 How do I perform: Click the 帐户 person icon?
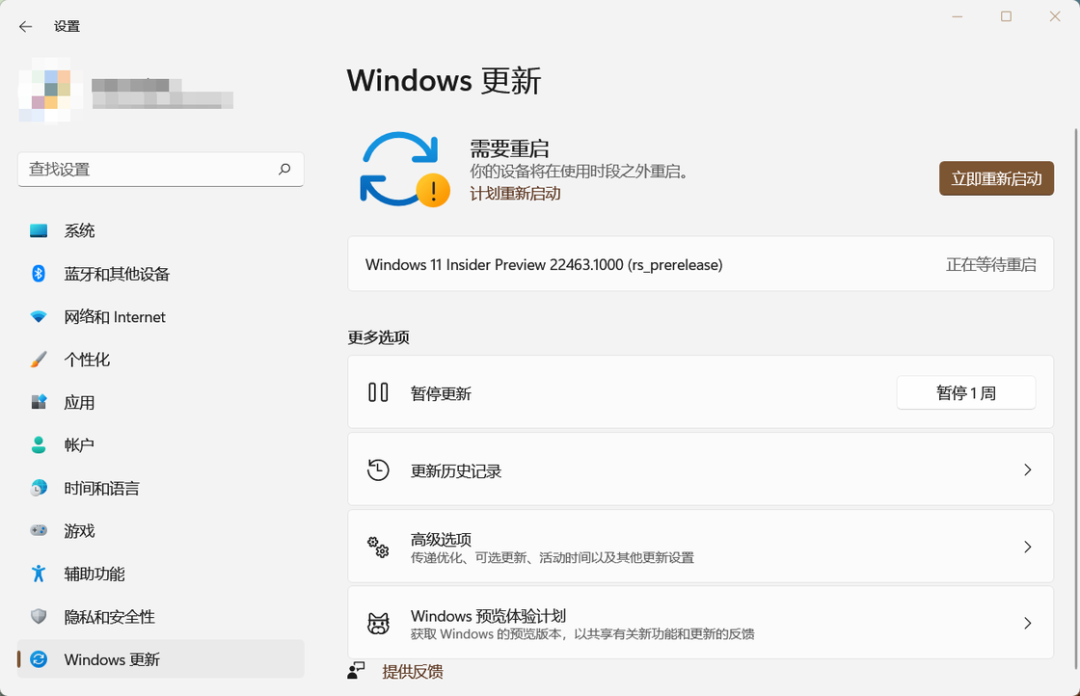[x=39, y=445]
